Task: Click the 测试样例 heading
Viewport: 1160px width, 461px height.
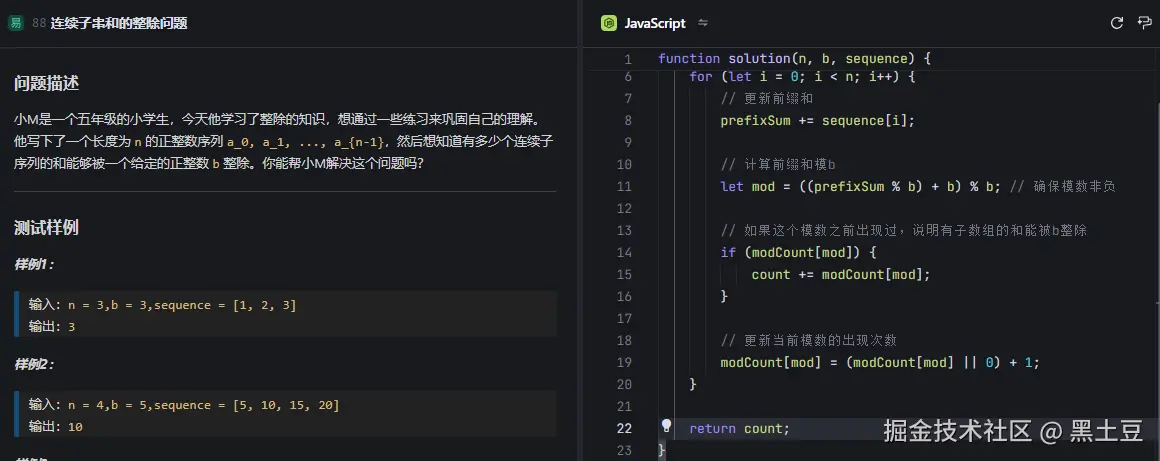Action: click(46, 227)
